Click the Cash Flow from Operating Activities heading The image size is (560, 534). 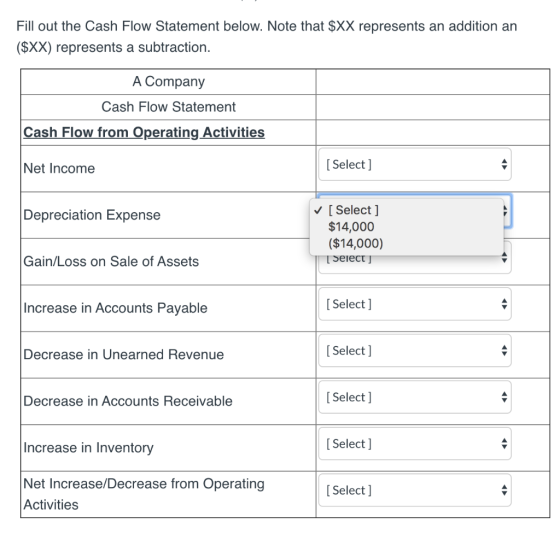pos(144,133)
